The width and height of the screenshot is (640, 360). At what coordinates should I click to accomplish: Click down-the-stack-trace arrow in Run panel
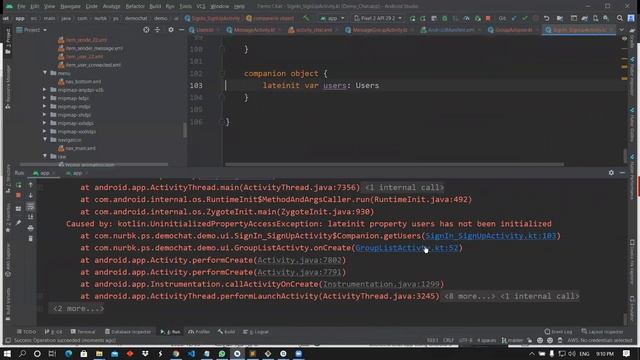pos(31,196)
